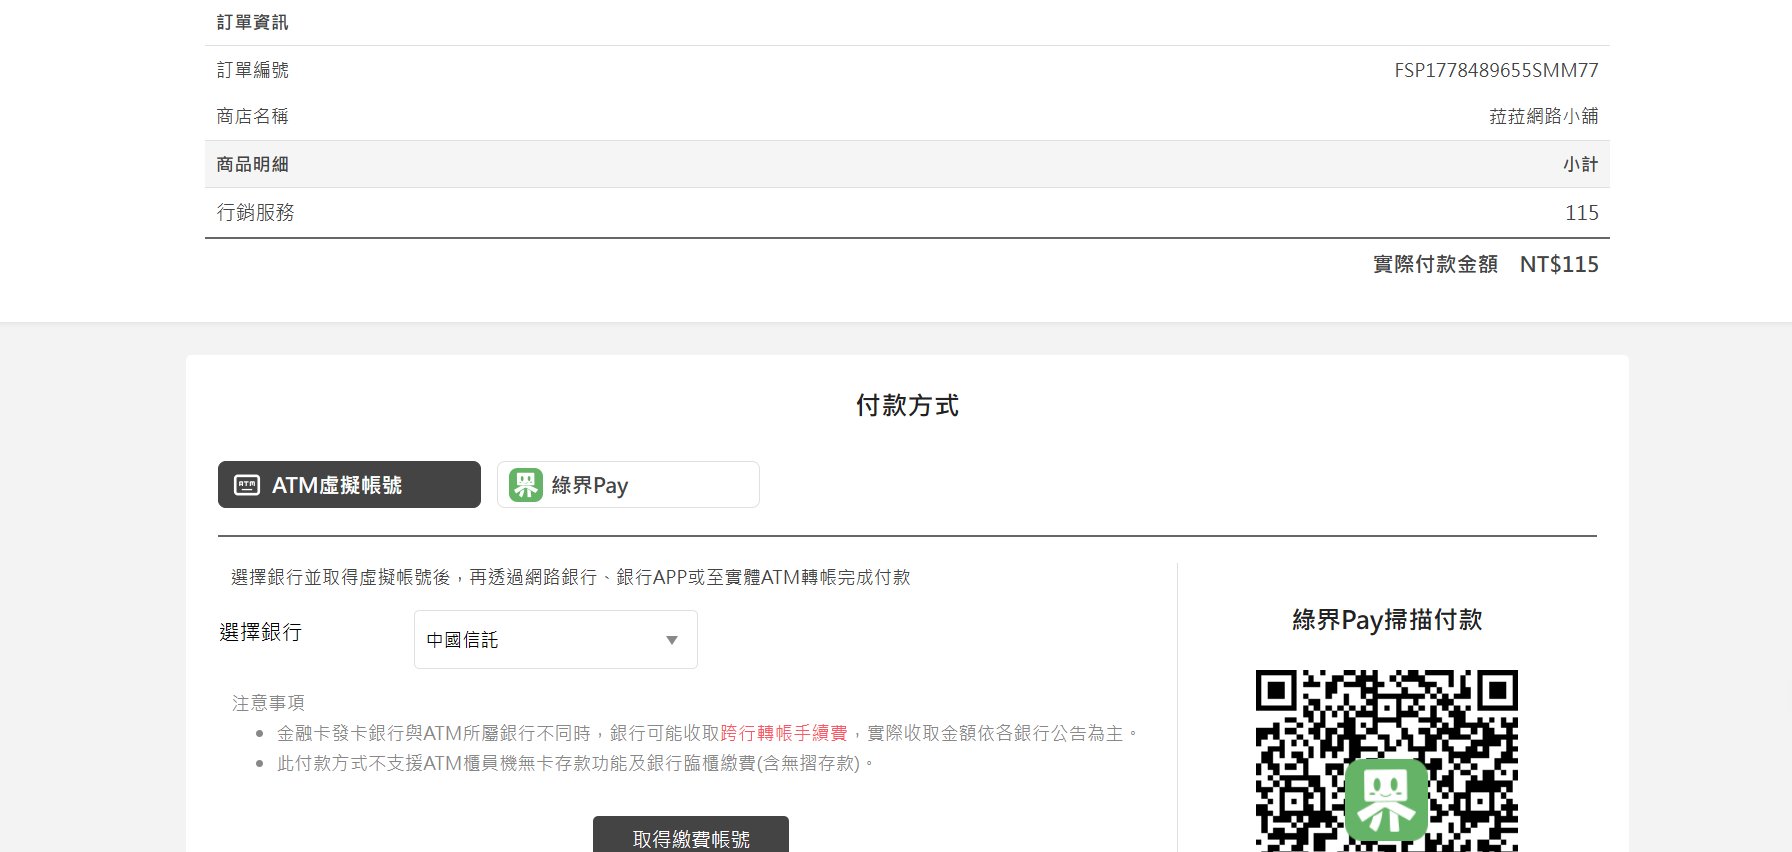The image size is (1792, 852).
Task: Click the NT$115 total amount
Action: tap(1559, 264)
